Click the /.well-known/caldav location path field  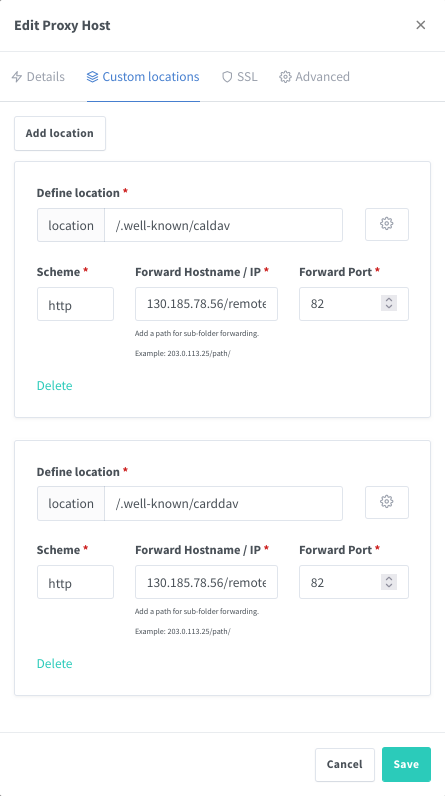[x=223, y=225]
